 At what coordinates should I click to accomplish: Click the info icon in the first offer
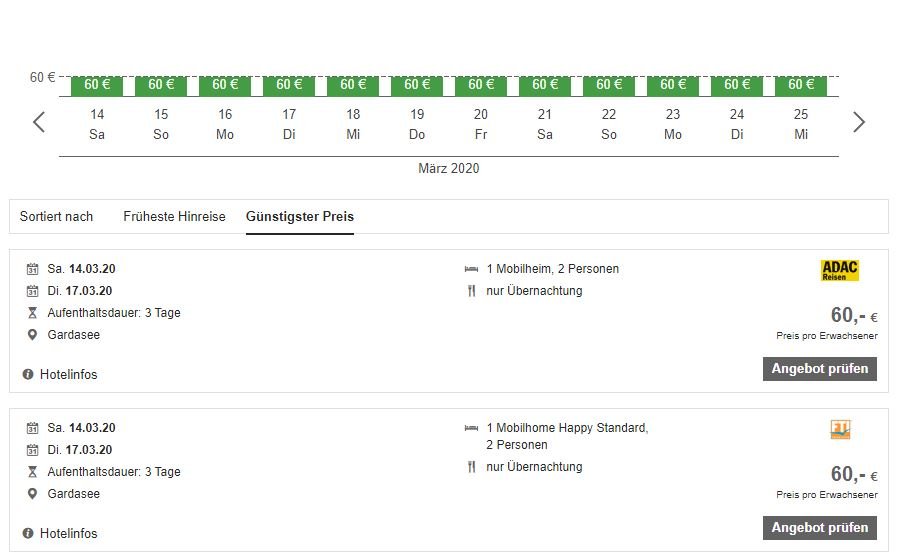tap(28, 375)
